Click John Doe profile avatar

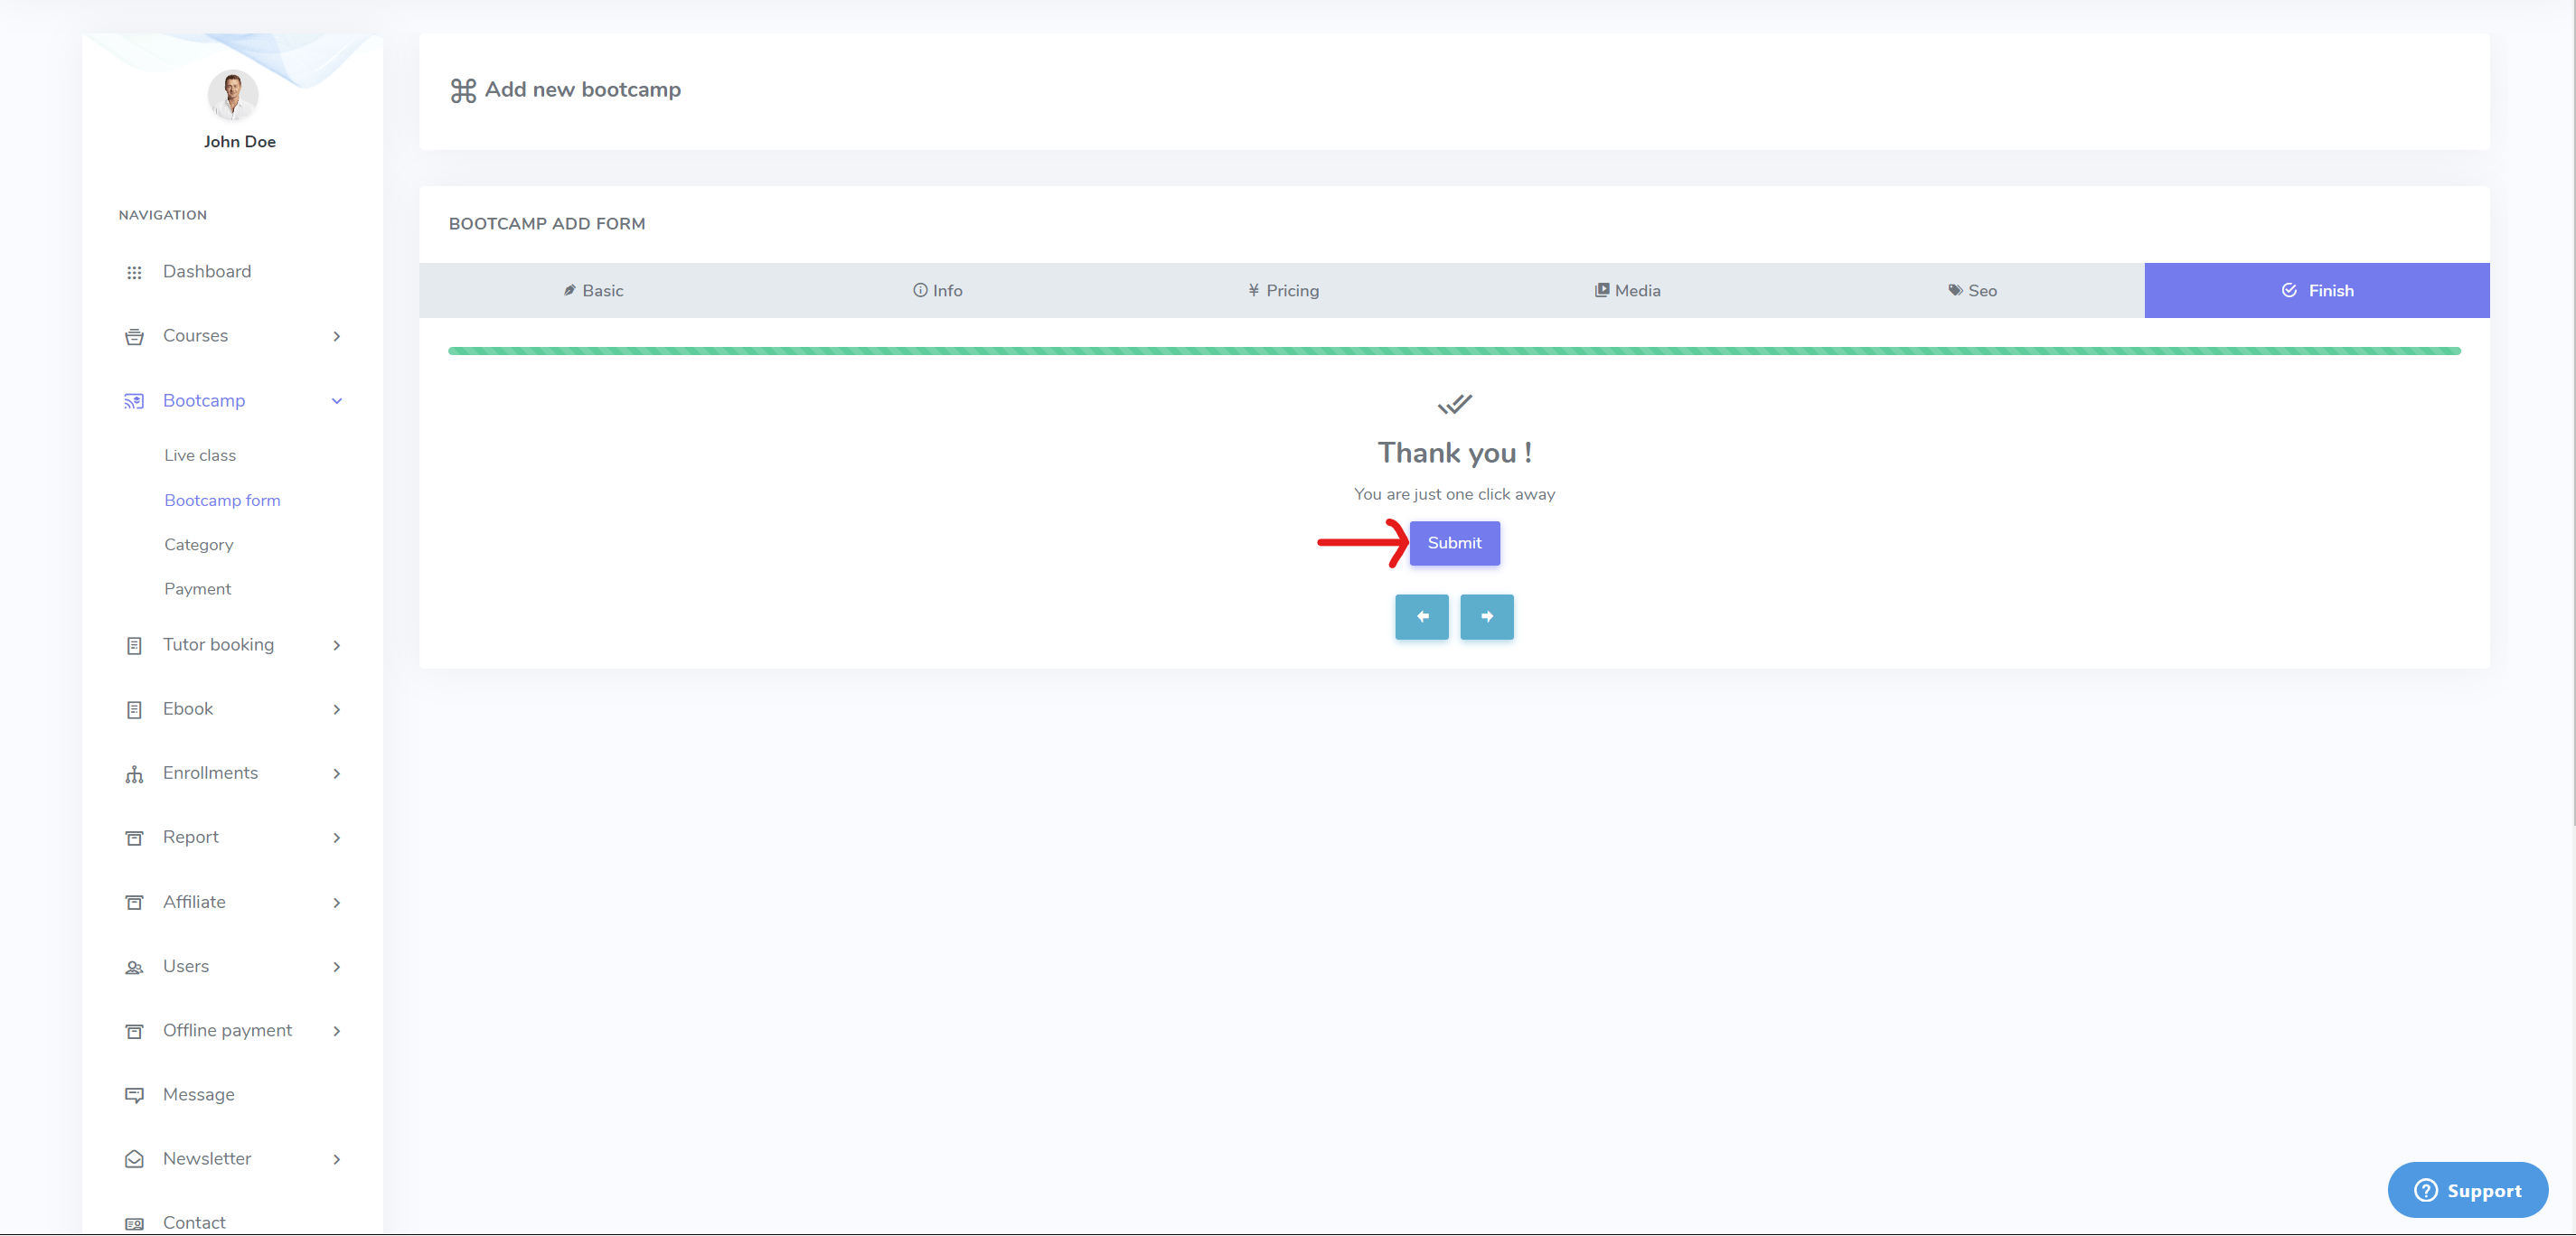tap(233, 95)
